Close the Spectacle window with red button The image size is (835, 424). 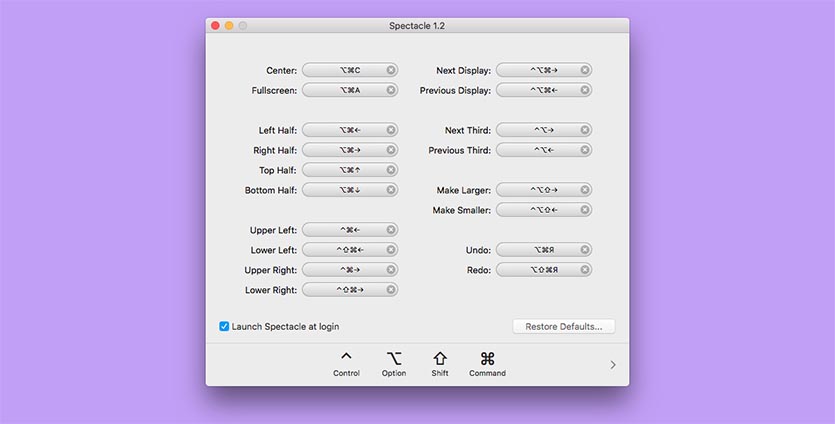click(x=215, y=26)
